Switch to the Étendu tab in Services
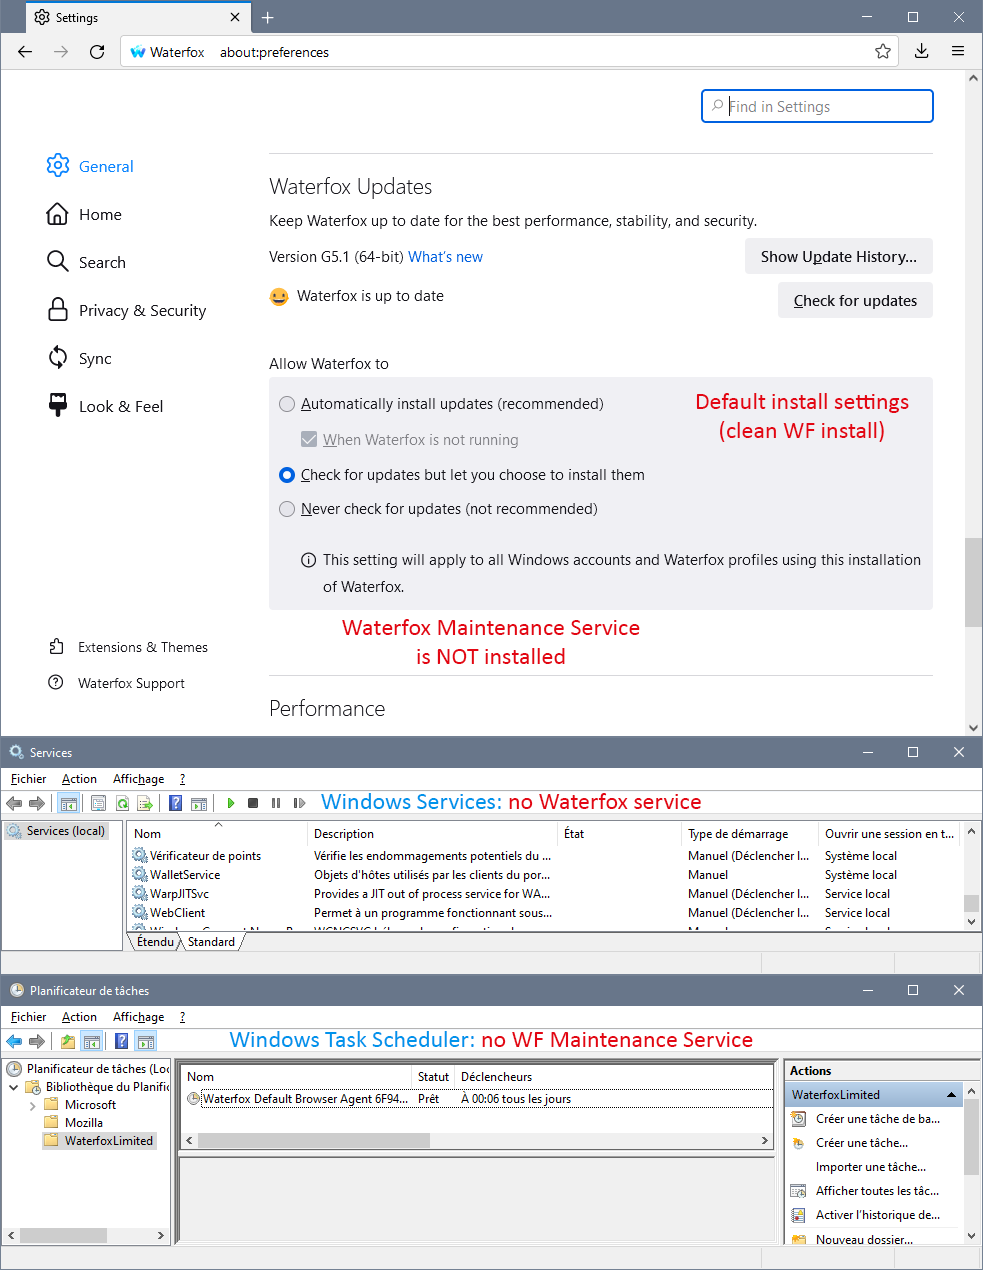This screenshot has height=1270, width=983. click(x=155, y=942)
